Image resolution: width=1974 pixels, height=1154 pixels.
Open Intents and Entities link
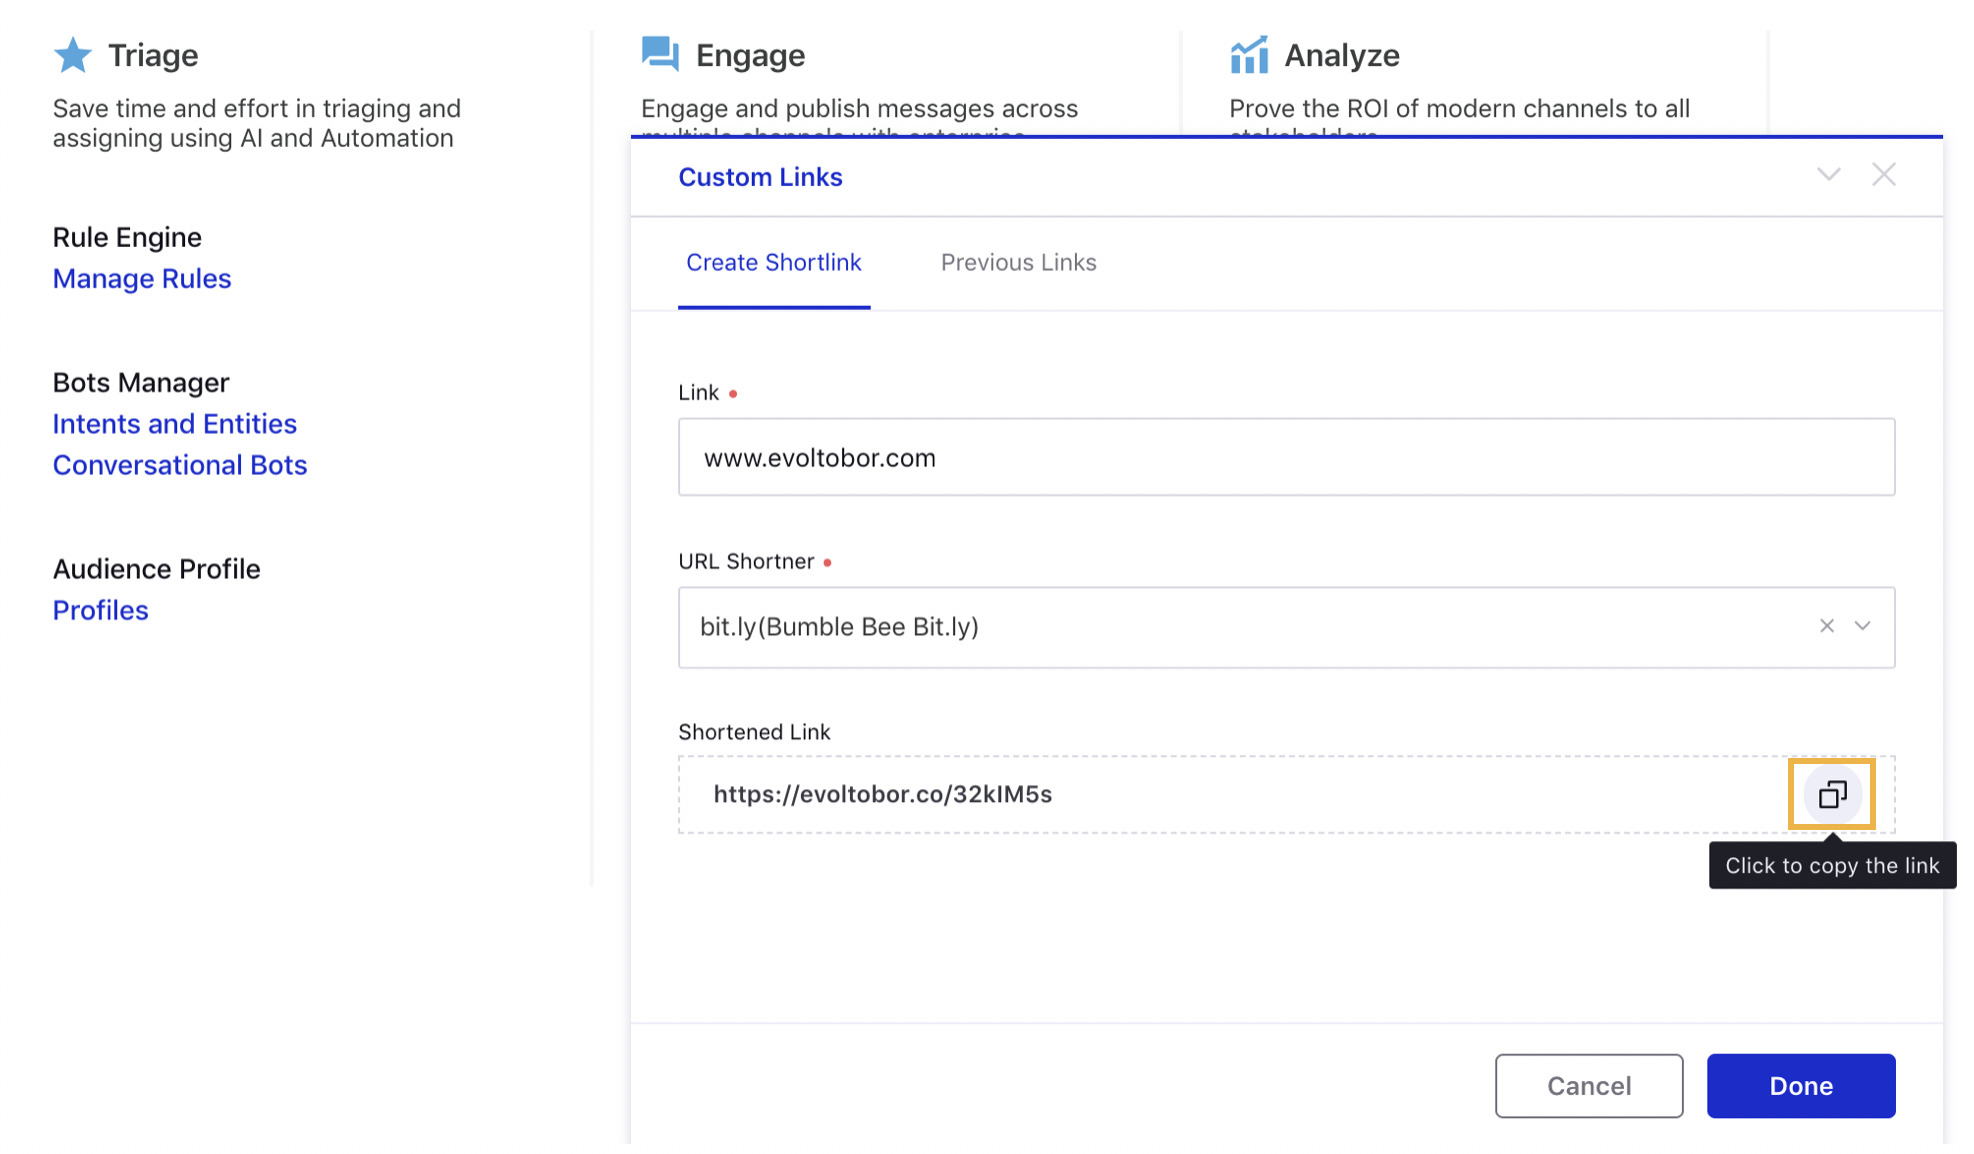[174, 423]
